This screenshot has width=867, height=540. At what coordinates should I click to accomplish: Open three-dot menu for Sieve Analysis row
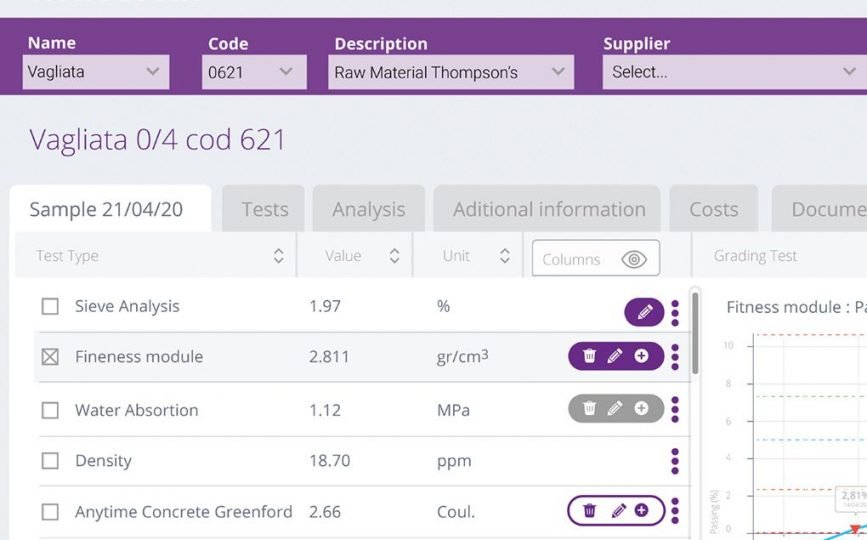[x=675, y=313]
